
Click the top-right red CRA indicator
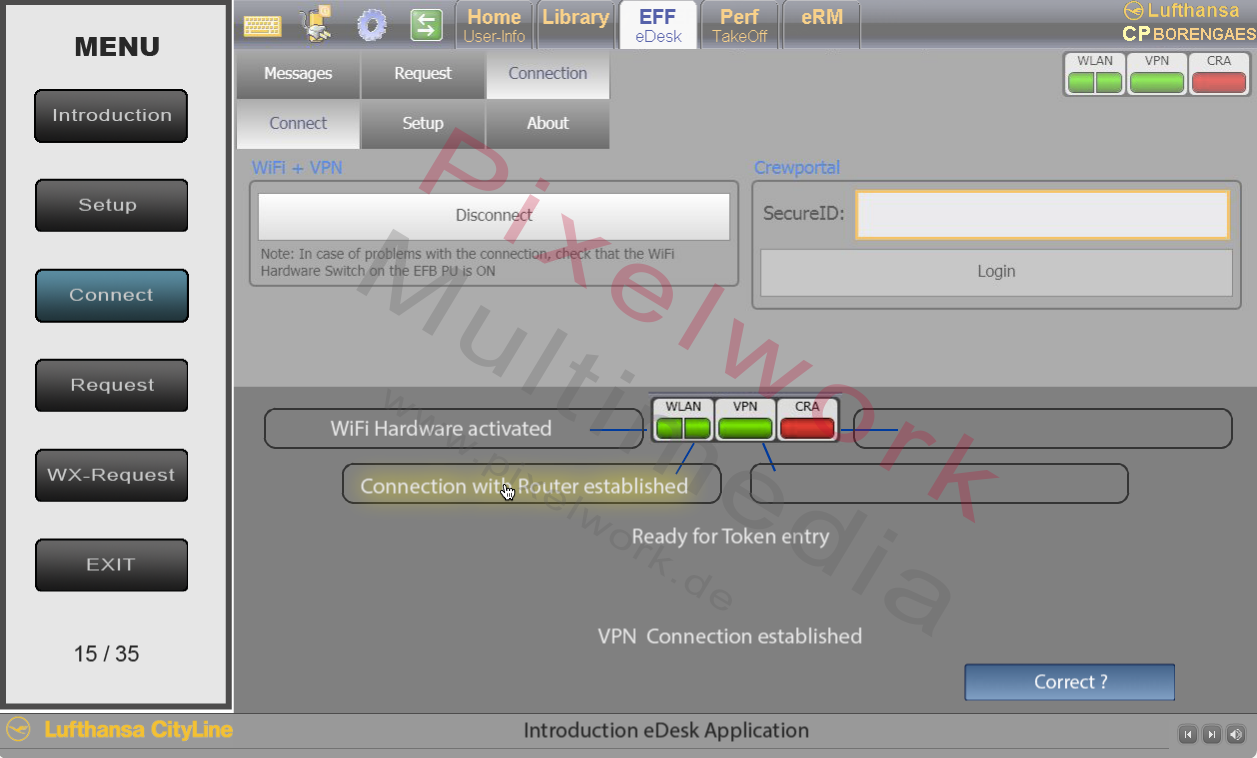click(x=1219, y=75)
